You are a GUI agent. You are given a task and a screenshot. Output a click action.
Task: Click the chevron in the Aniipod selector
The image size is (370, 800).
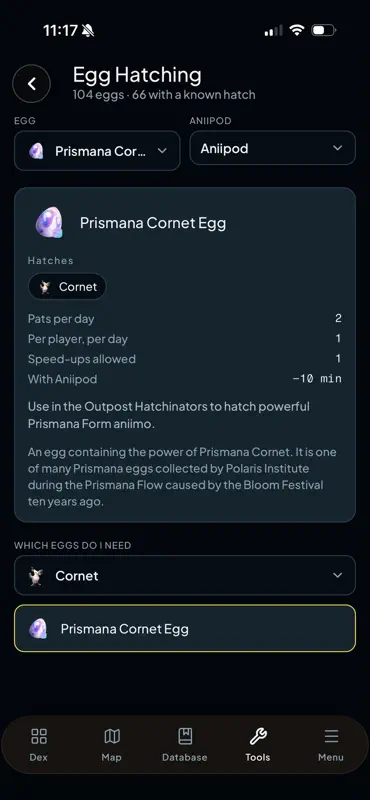tap(337, 148)
